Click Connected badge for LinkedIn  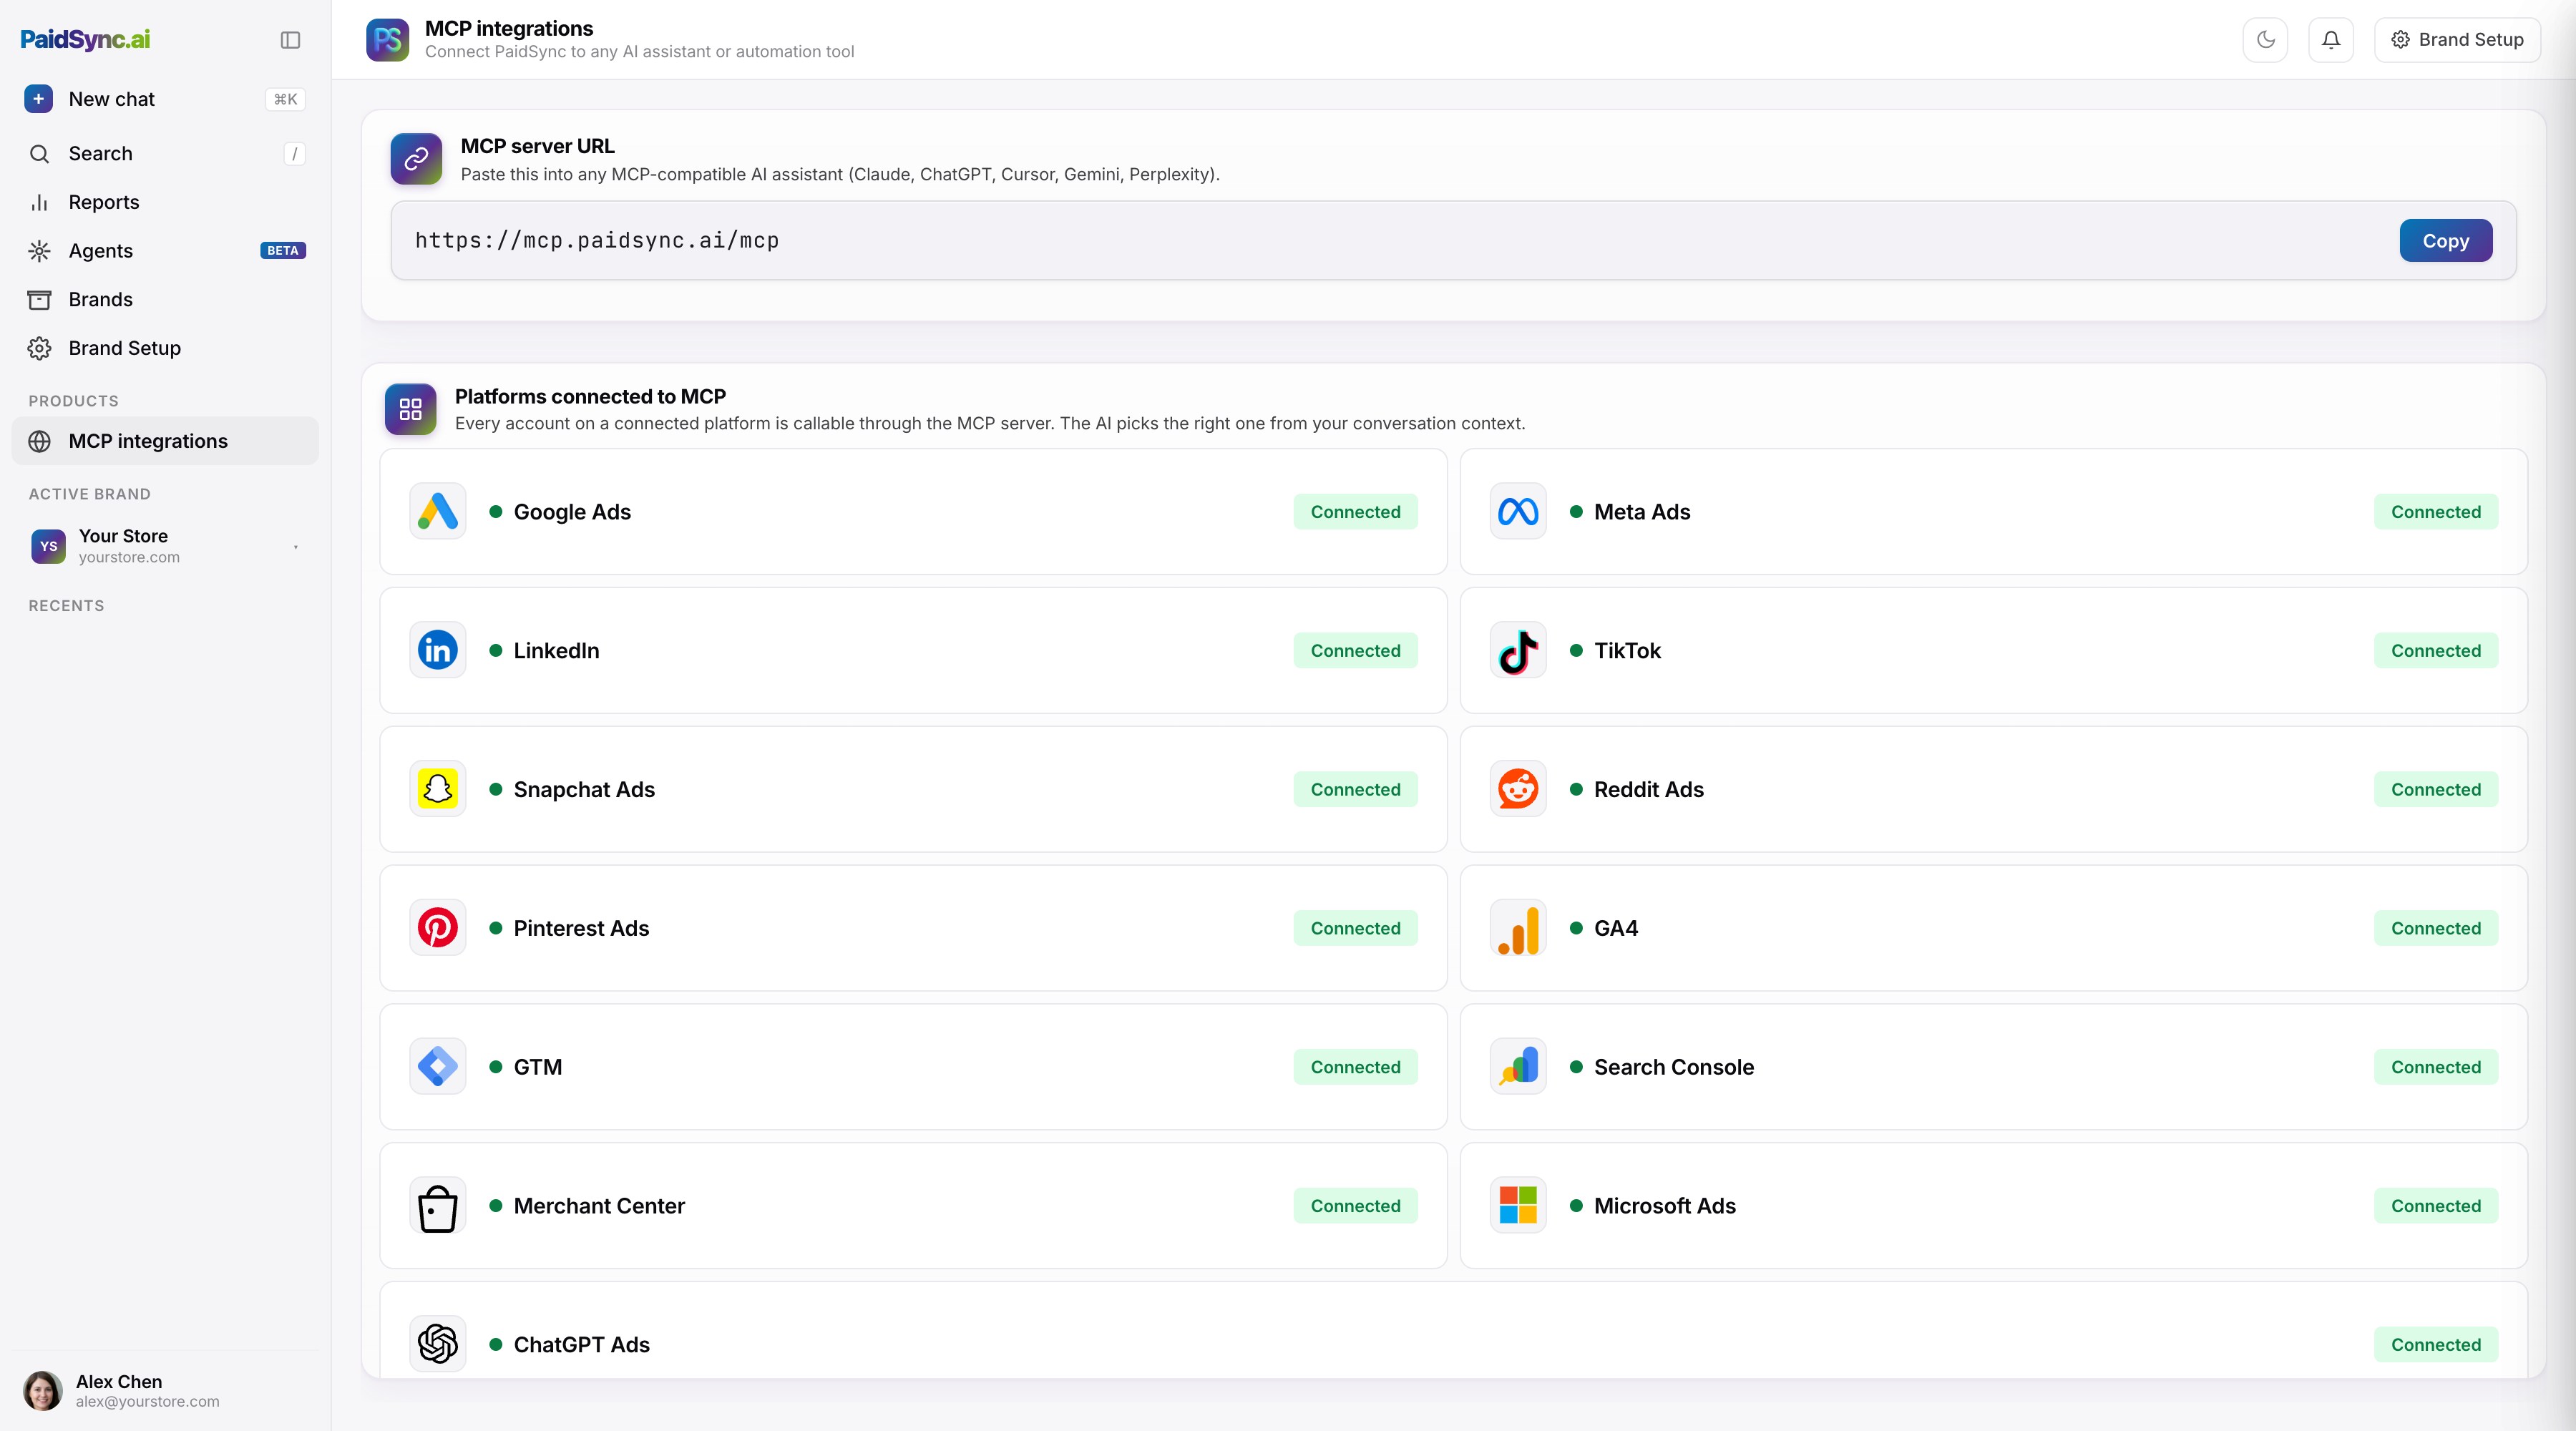(x=1355, y=651)
